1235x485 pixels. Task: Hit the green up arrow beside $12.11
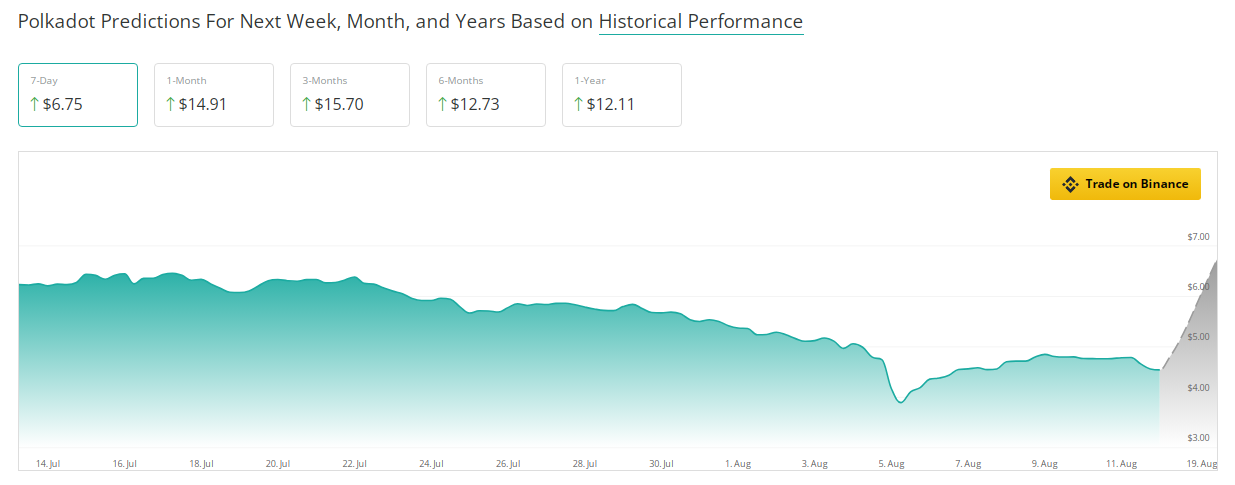coord(579,104)
